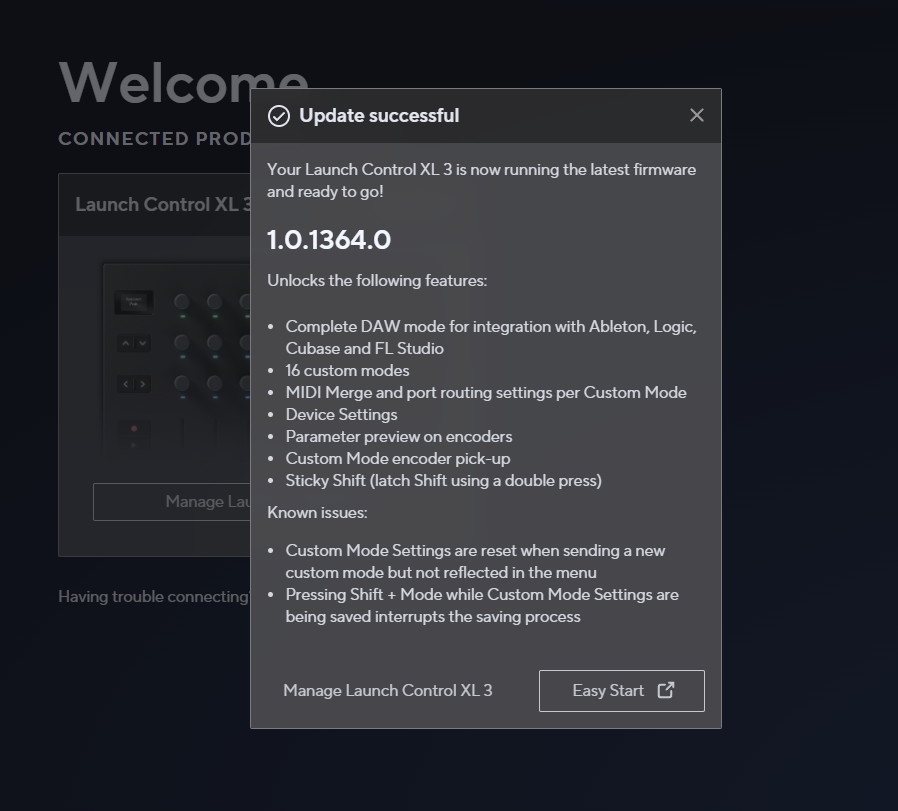
Task: Click 'MIDI Merge and port routing' line
Action: click(x=486, y=393)
